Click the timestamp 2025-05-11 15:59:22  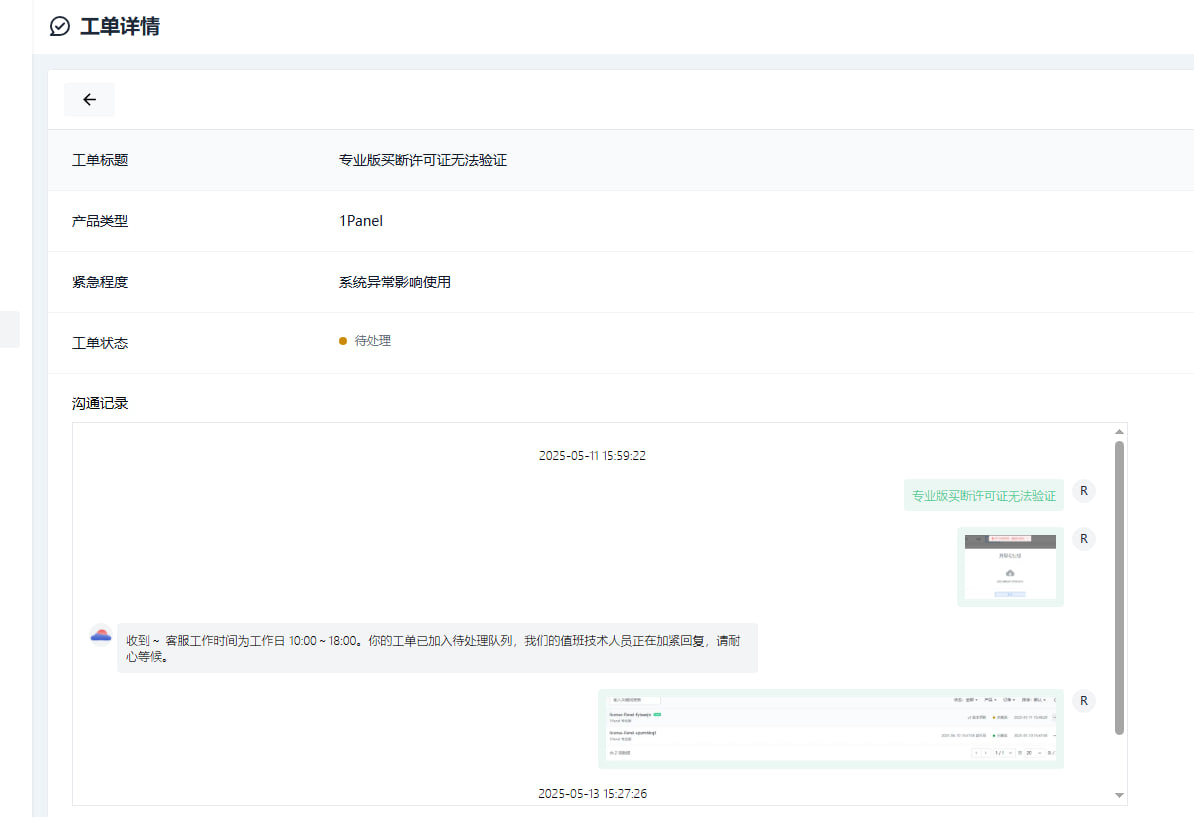tap(592, 455)
